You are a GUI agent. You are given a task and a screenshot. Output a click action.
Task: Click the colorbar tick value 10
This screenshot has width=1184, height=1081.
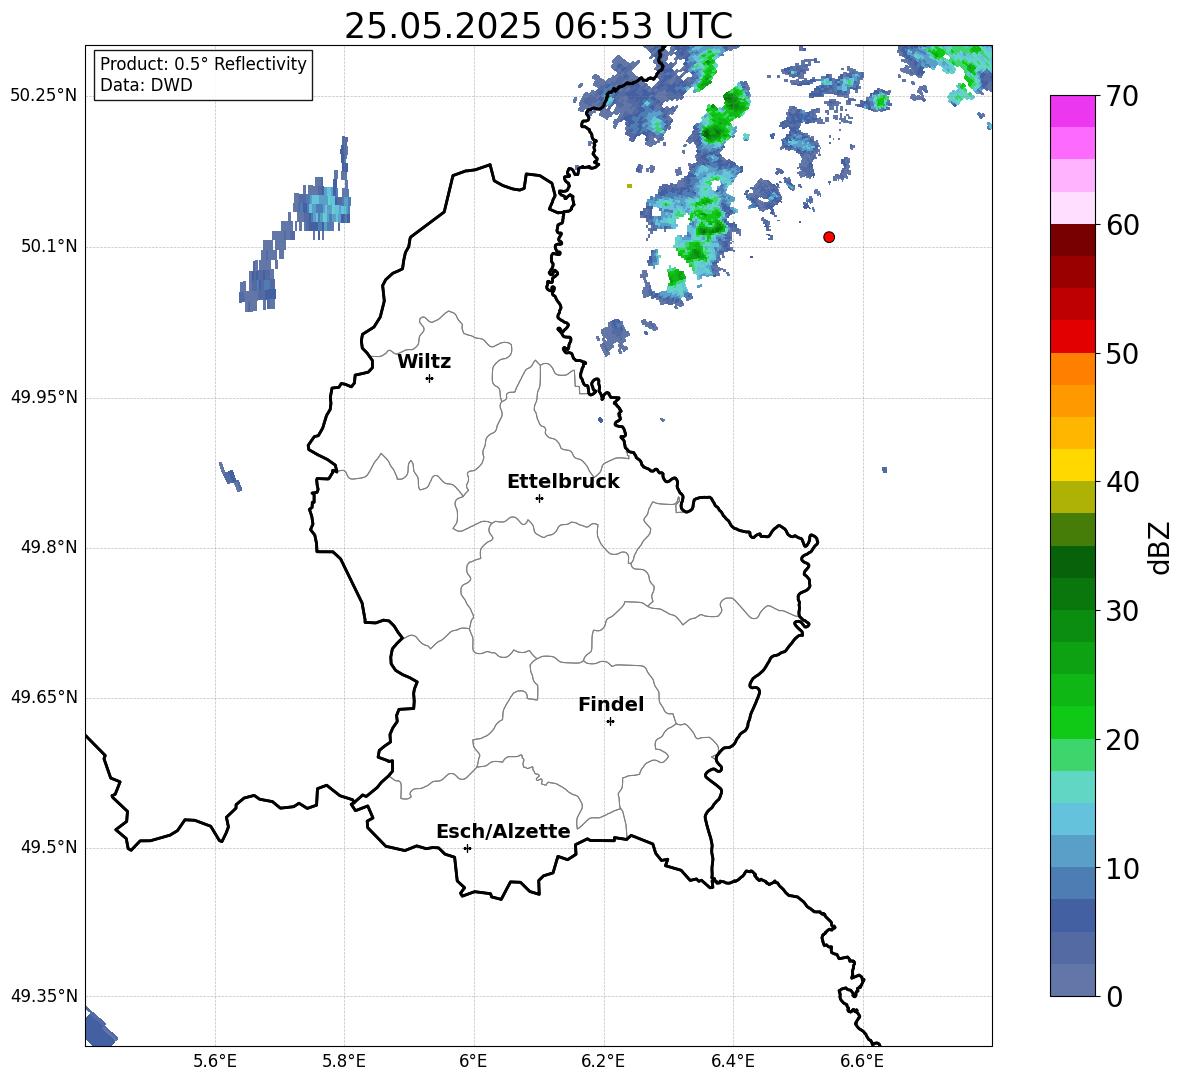point(1122,868)
